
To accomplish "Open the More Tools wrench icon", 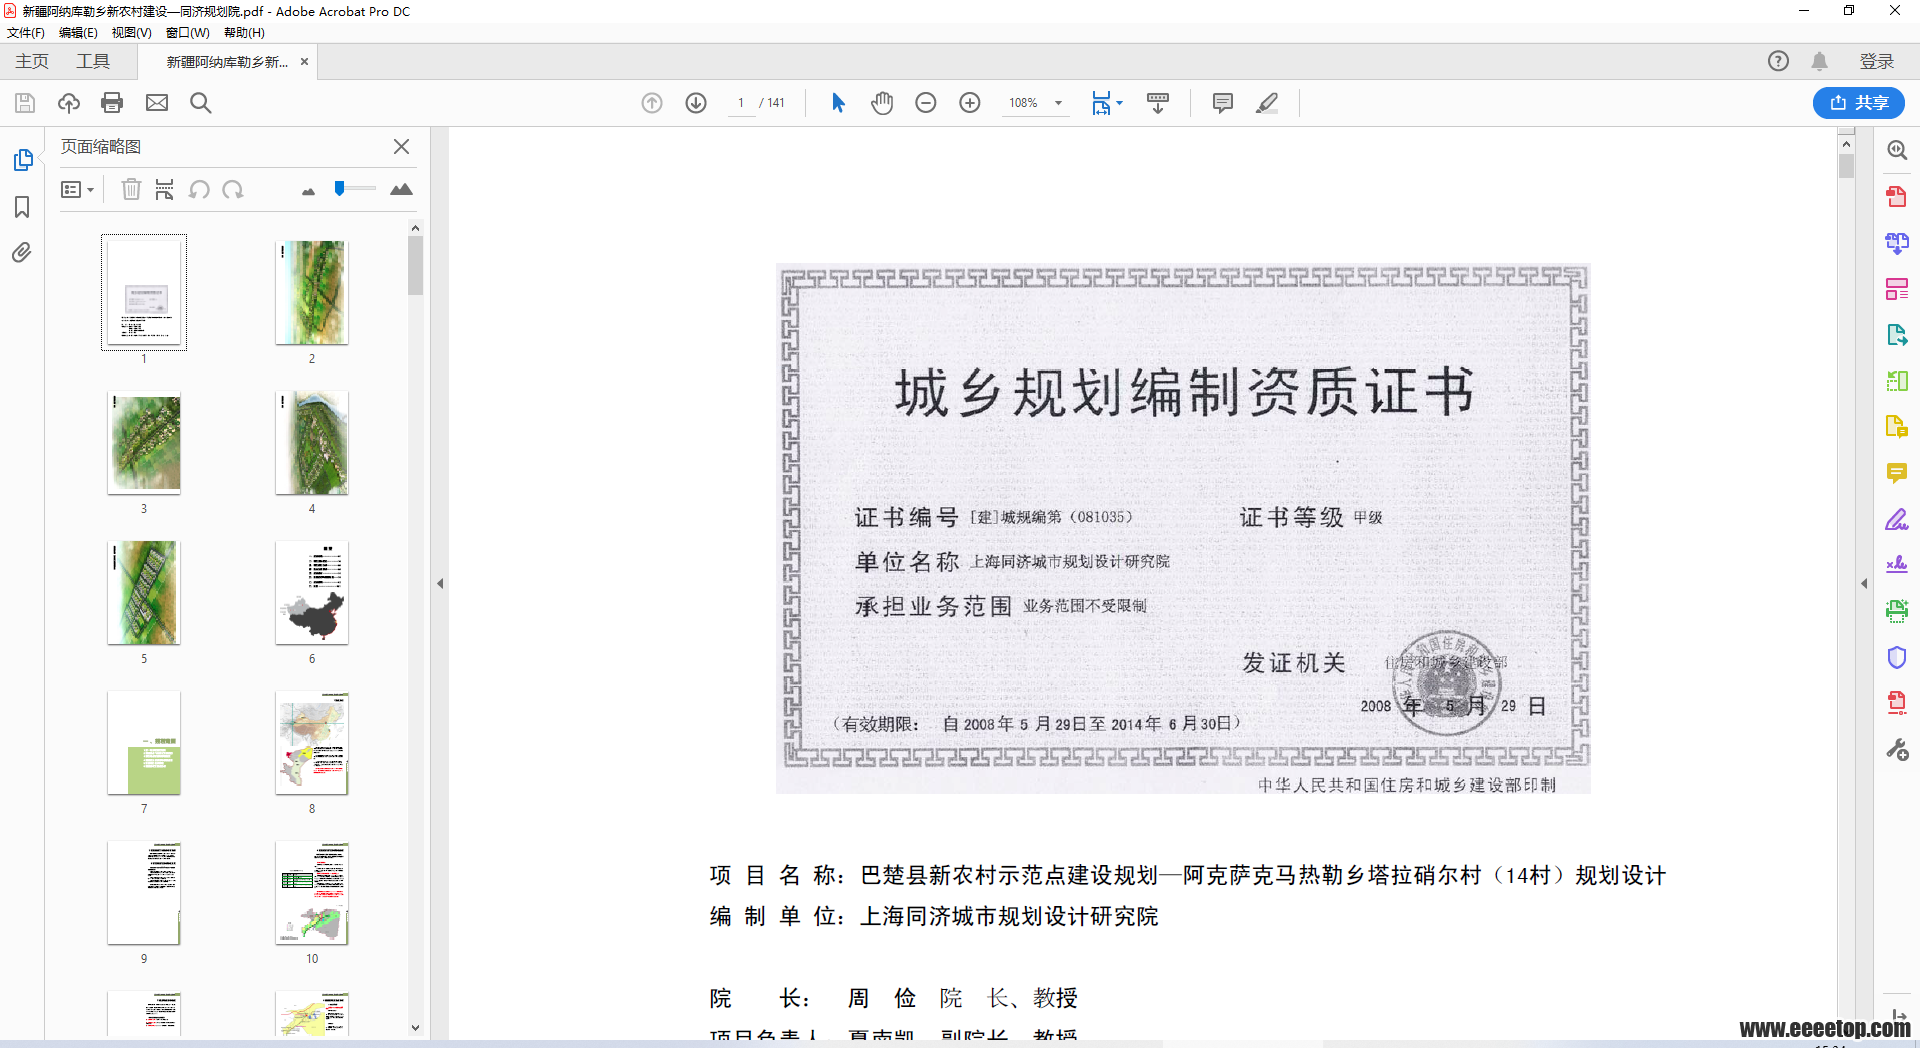I will 1896,749.
